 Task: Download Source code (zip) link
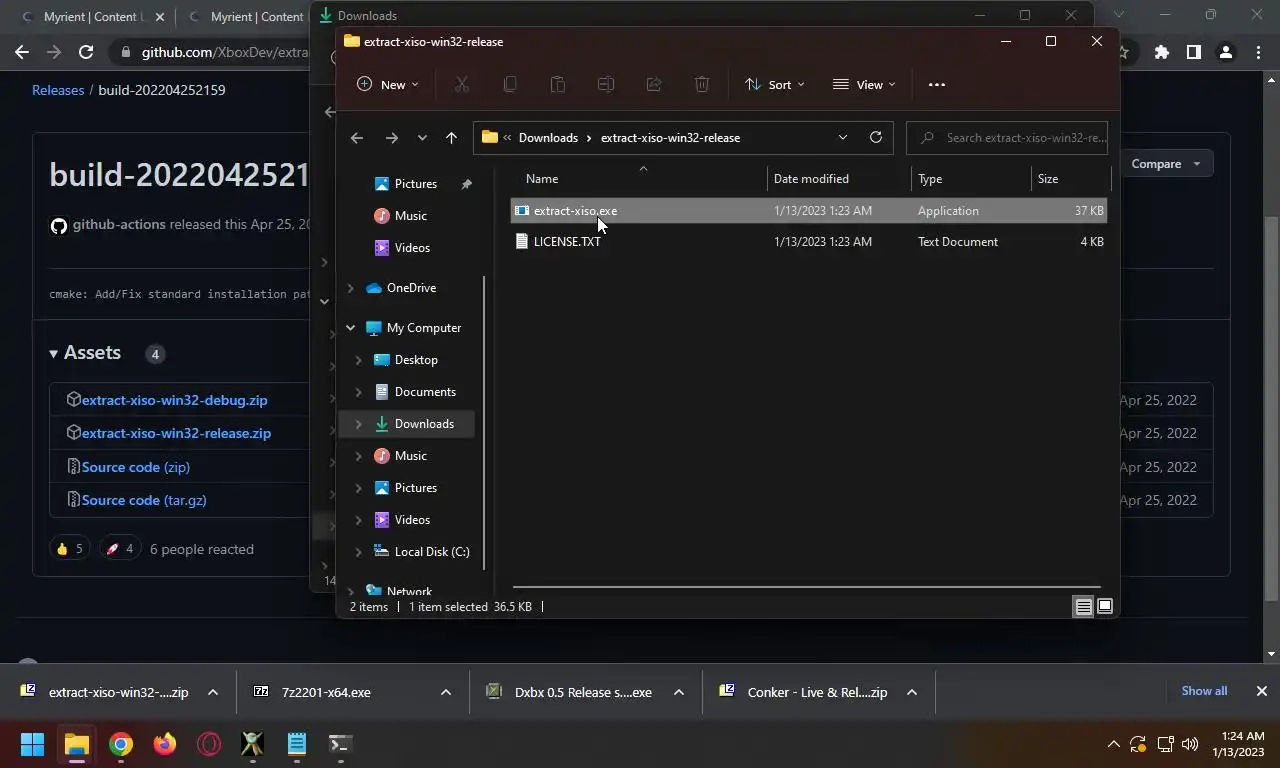pyautogui.click(x=136, y=467)
